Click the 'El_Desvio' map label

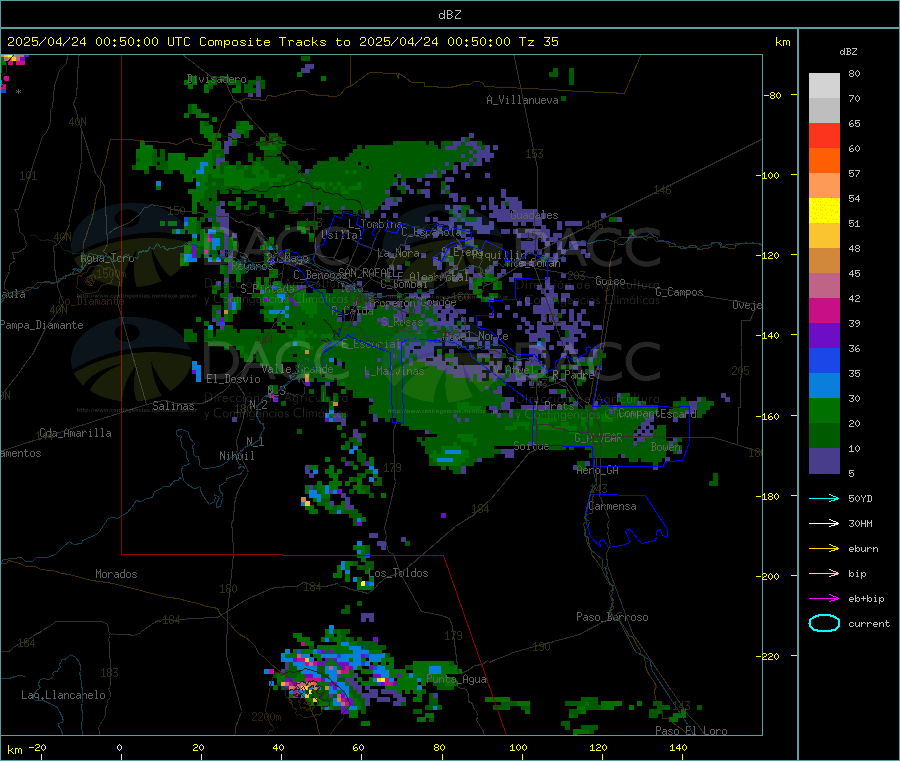click(x=233, y=379)
